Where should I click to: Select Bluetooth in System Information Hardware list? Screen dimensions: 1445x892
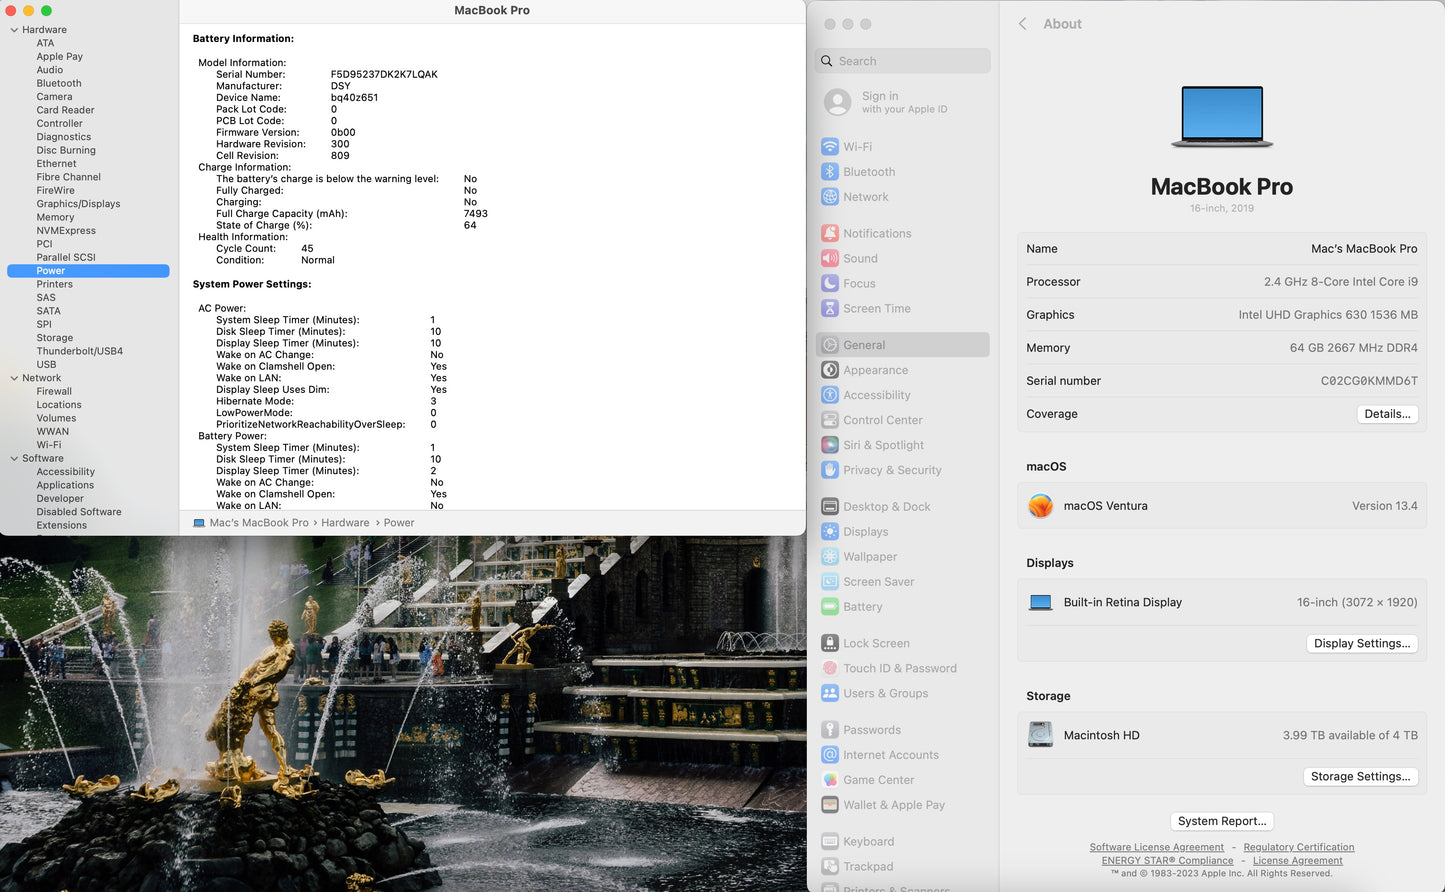(59, 84)
